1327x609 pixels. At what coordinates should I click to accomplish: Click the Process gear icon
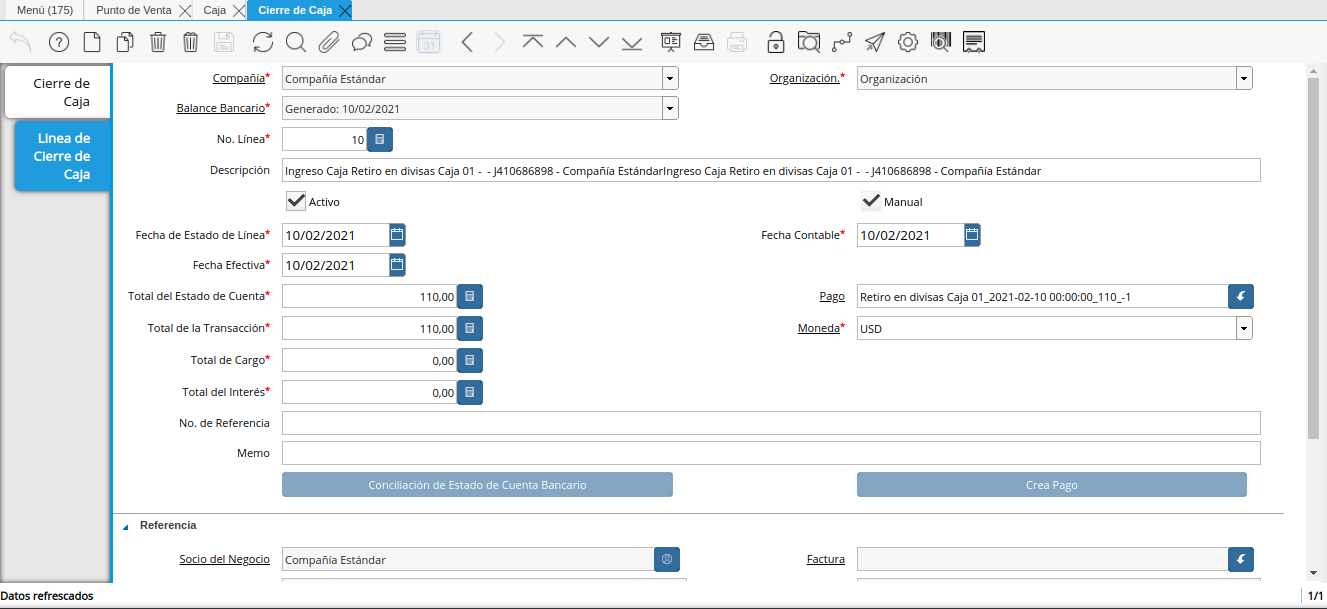pos(908,42)
